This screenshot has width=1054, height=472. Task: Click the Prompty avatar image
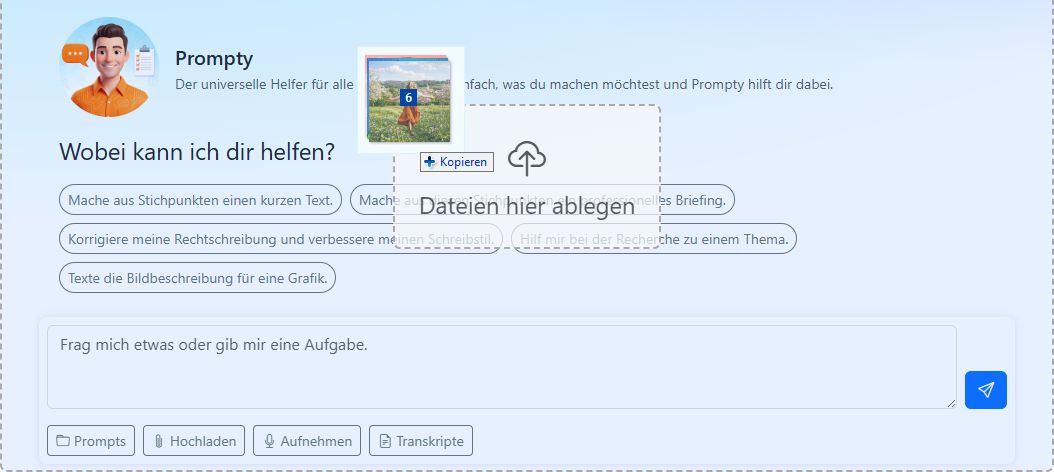tap(109, 67)
